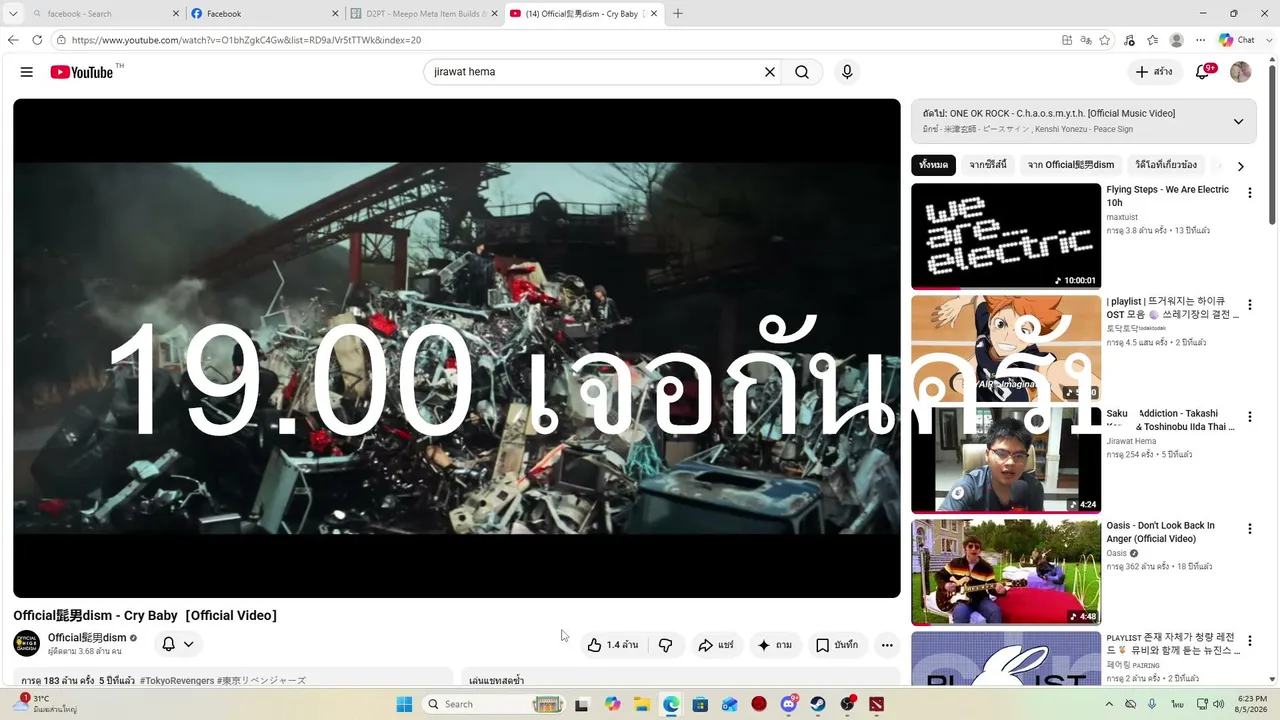The height and width of the screenshot is (720, 1280).
Task: Open Copilot Chat in Edge
Action: (x=1237, y=40)
